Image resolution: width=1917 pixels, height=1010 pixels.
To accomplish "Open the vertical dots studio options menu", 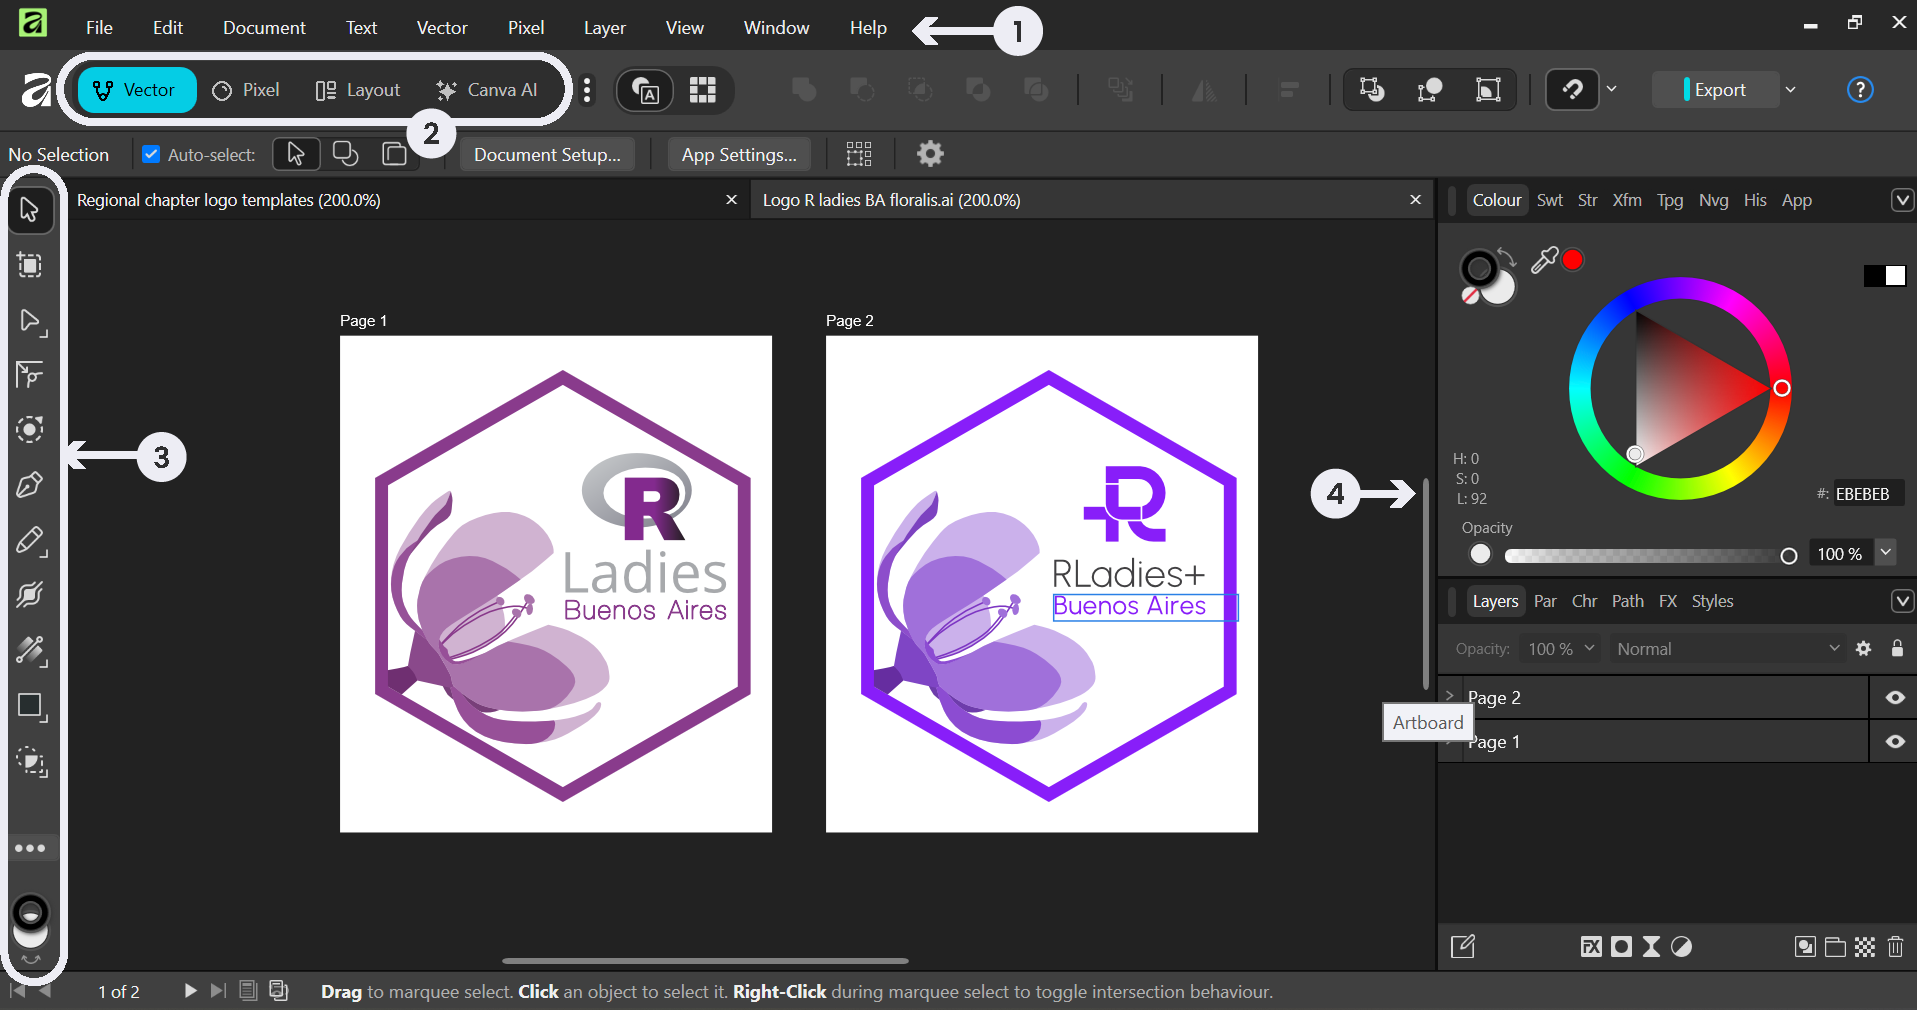I will click(x=587, y=90).
